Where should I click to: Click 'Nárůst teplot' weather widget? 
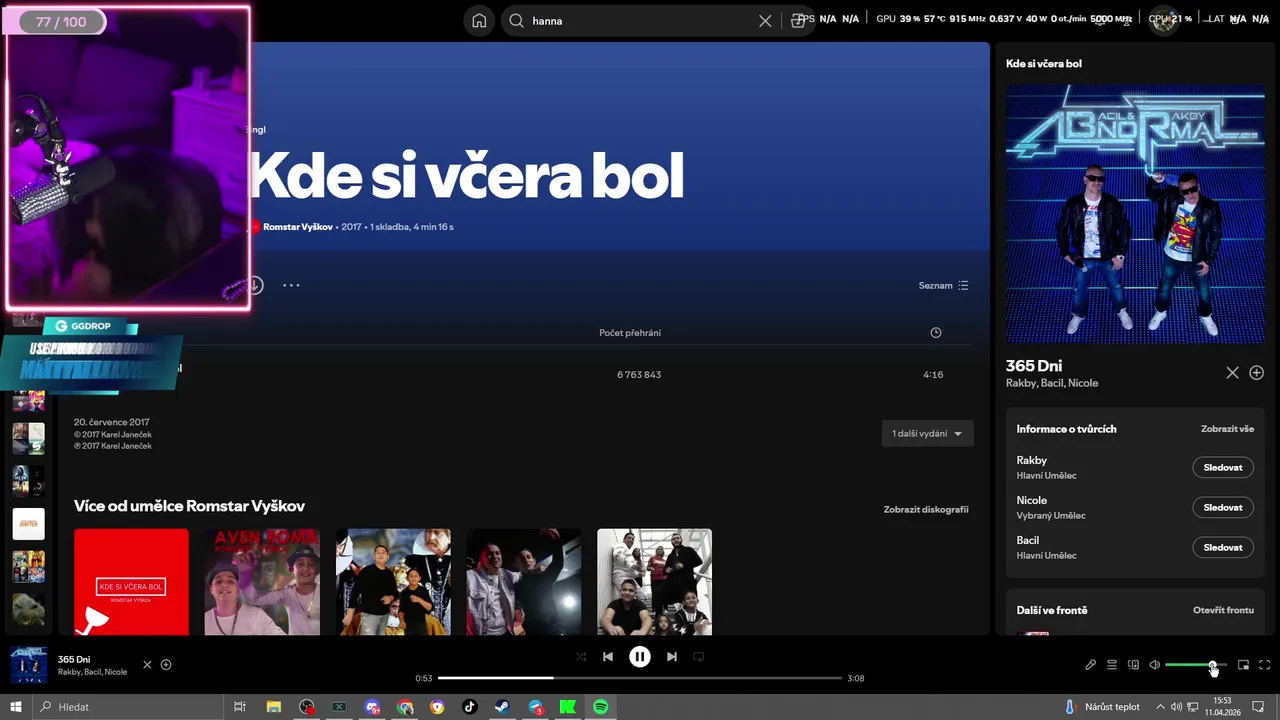[x=1101, y=707]
